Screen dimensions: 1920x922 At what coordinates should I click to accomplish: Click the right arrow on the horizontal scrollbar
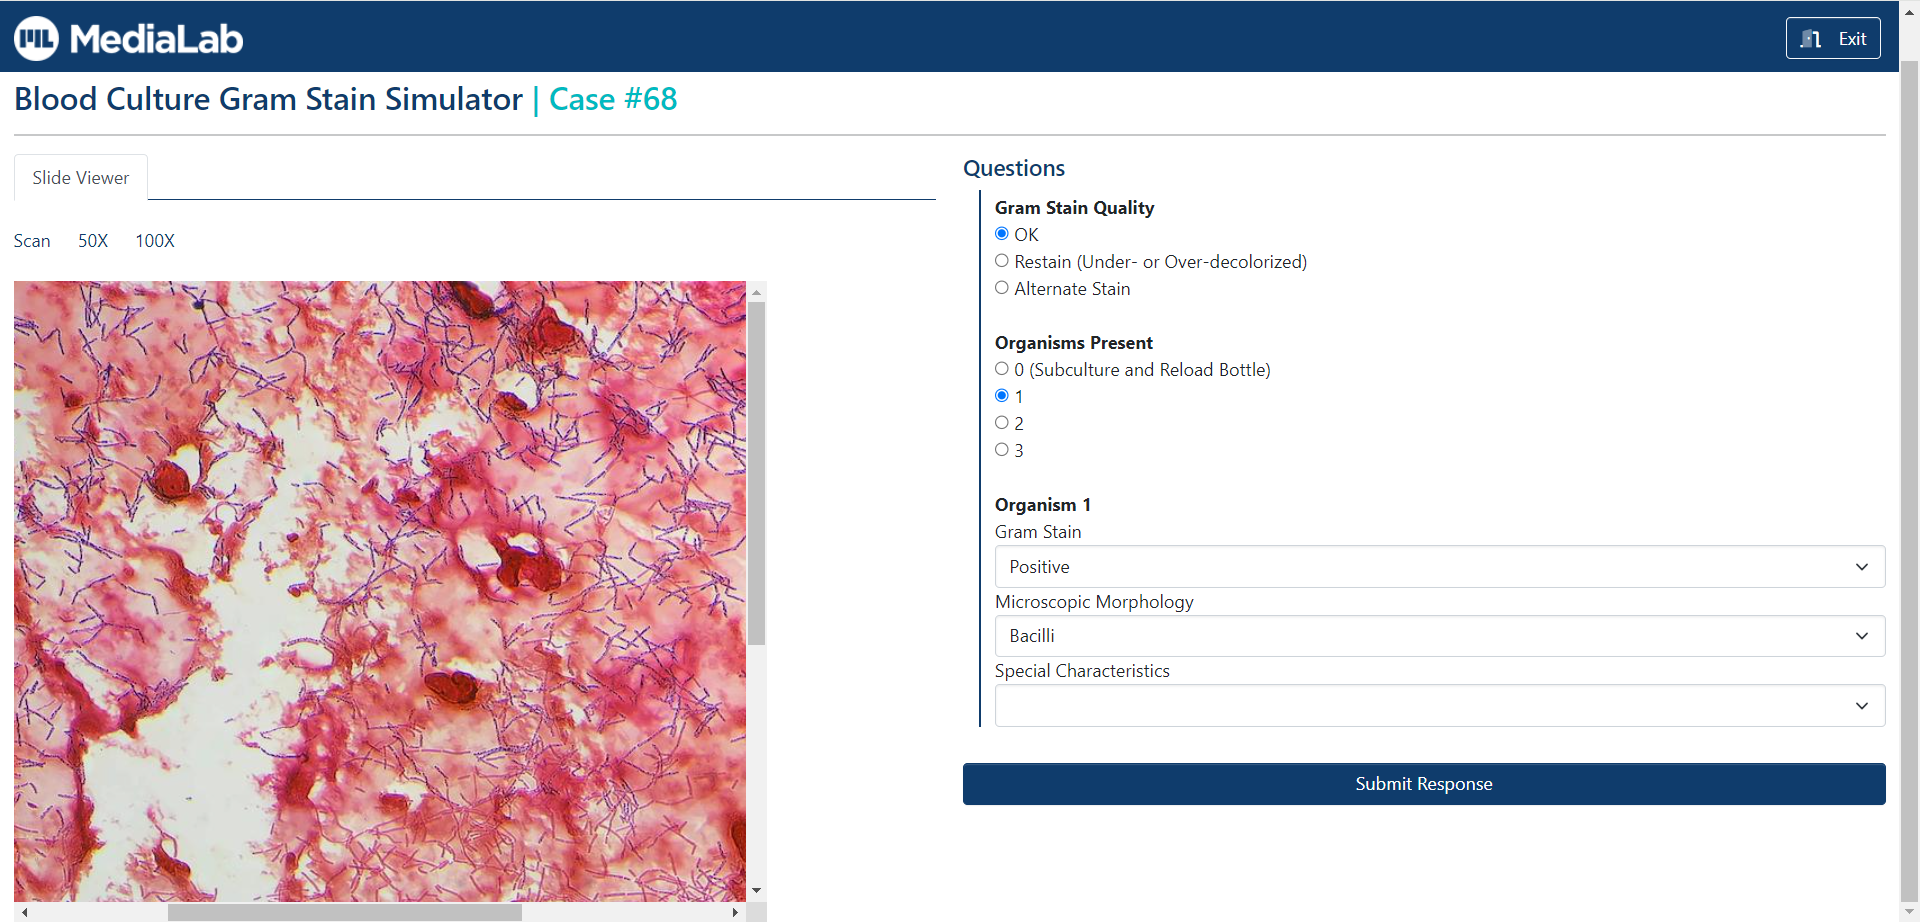click(x=734, y=912)
